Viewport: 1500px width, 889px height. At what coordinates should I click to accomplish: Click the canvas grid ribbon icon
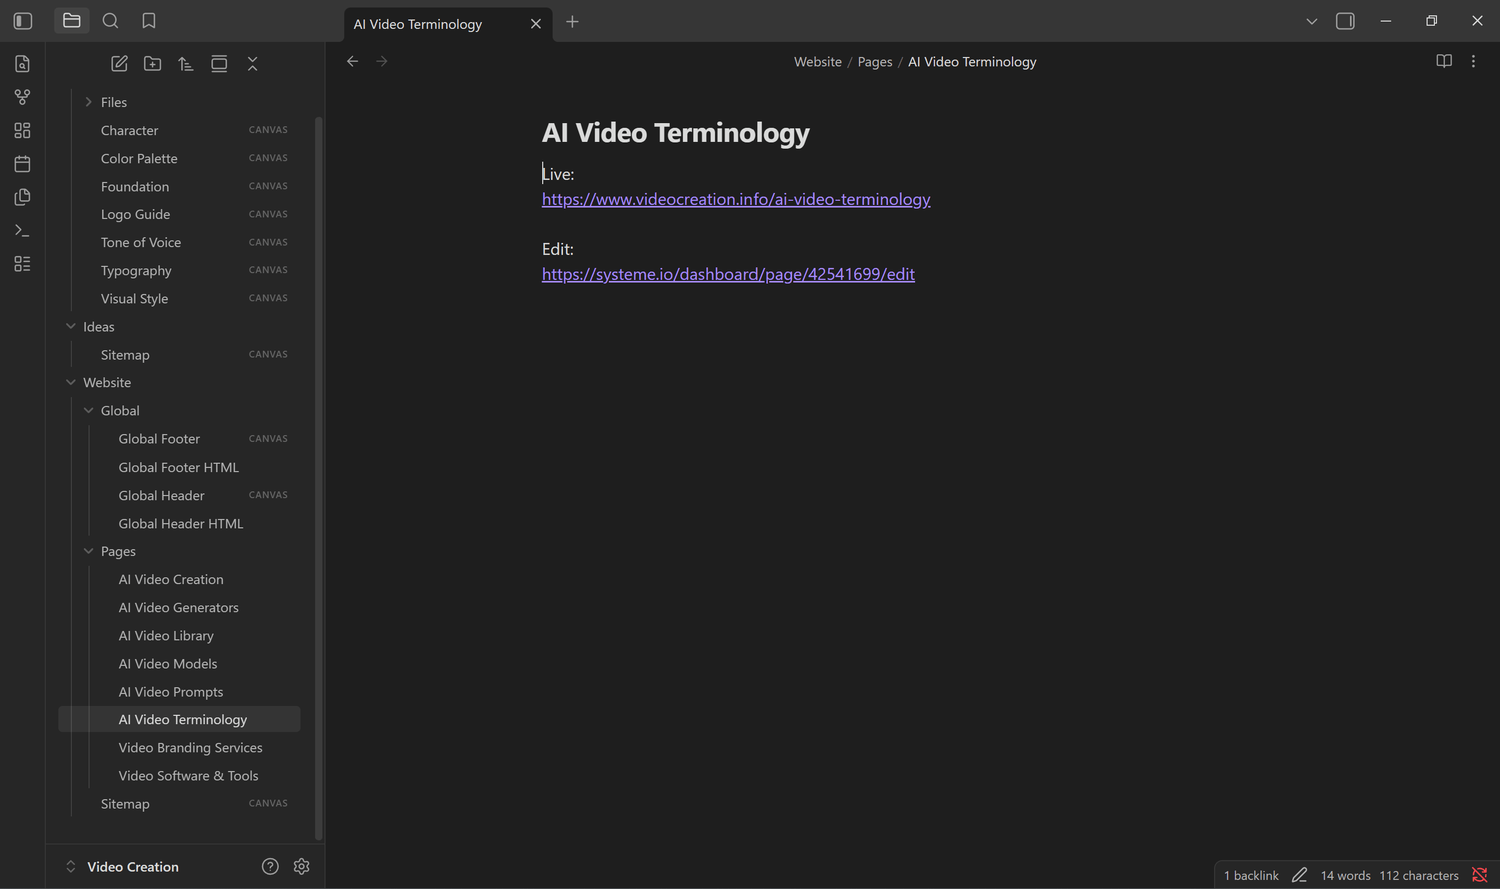[x=22, y=130]
